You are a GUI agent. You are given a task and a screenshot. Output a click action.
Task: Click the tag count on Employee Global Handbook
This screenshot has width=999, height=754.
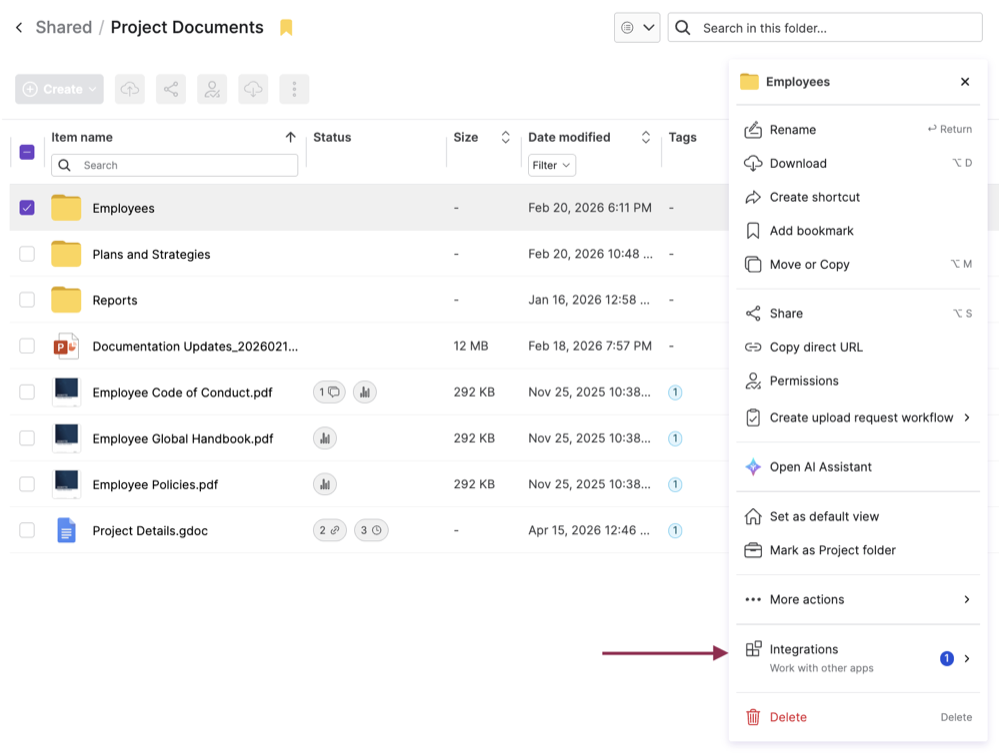pos(675,439)
